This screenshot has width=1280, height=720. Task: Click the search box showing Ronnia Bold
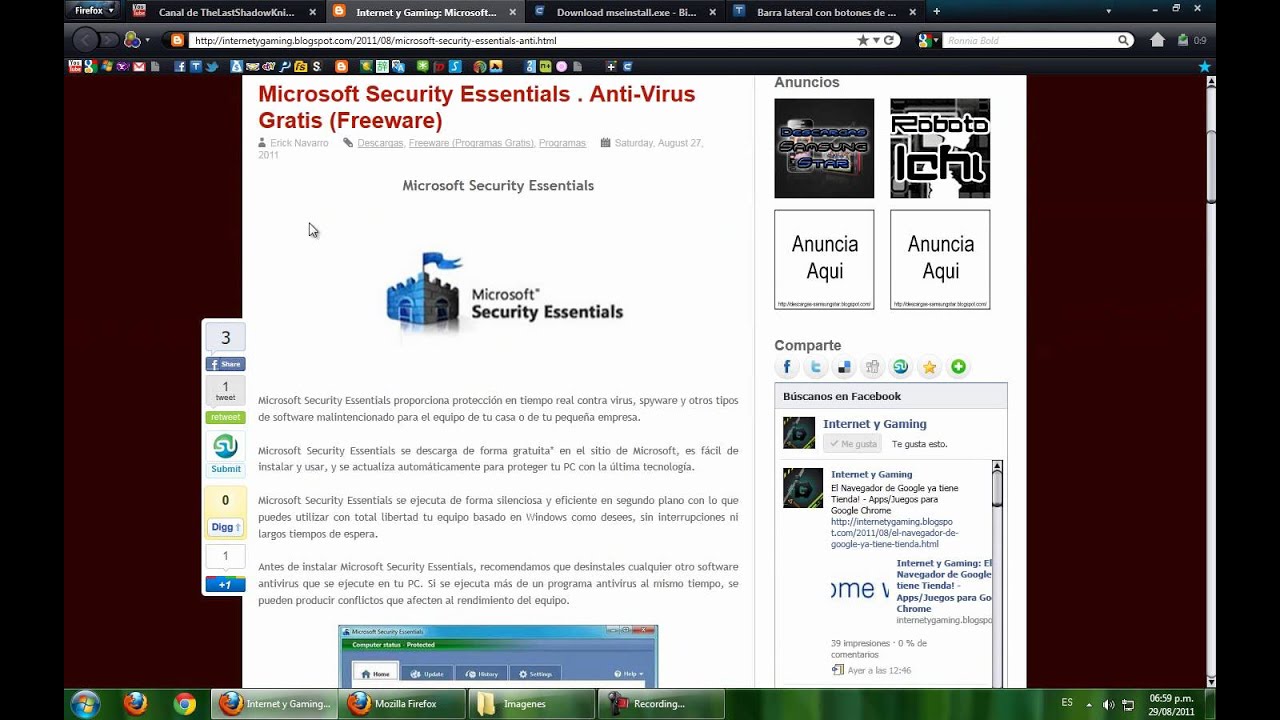[1029, 41]
